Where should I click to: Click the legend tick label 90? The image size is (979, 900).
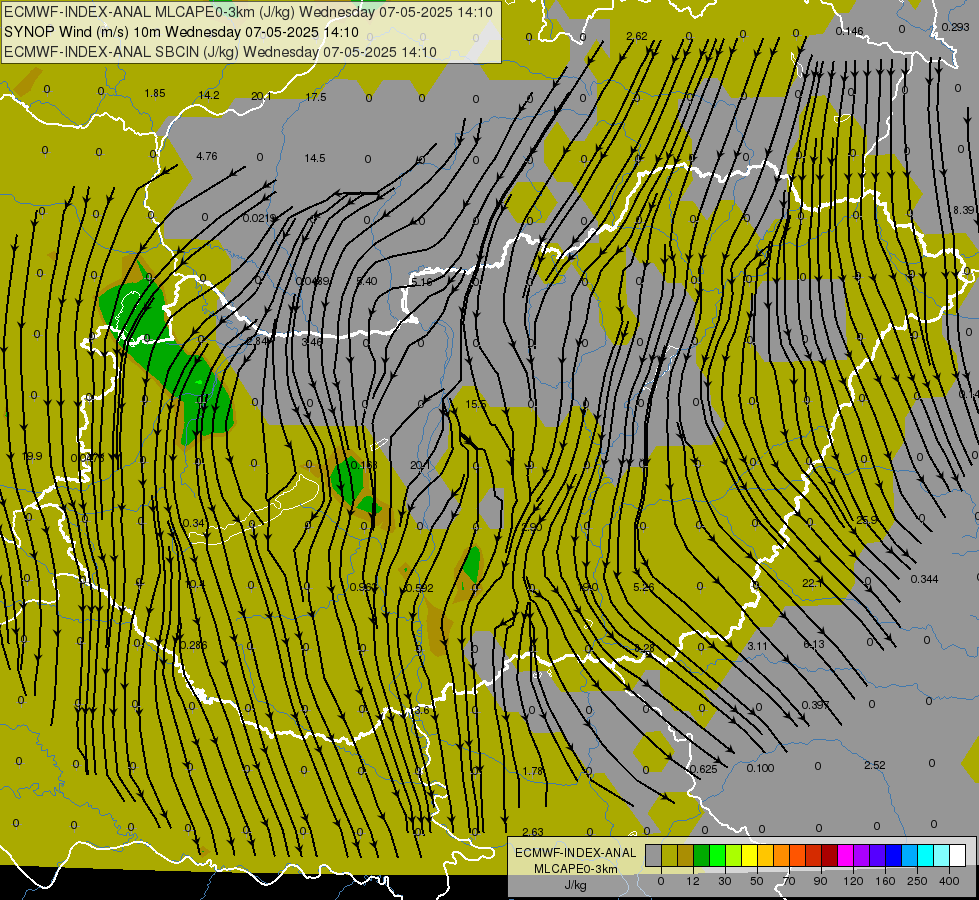(821, 881)
